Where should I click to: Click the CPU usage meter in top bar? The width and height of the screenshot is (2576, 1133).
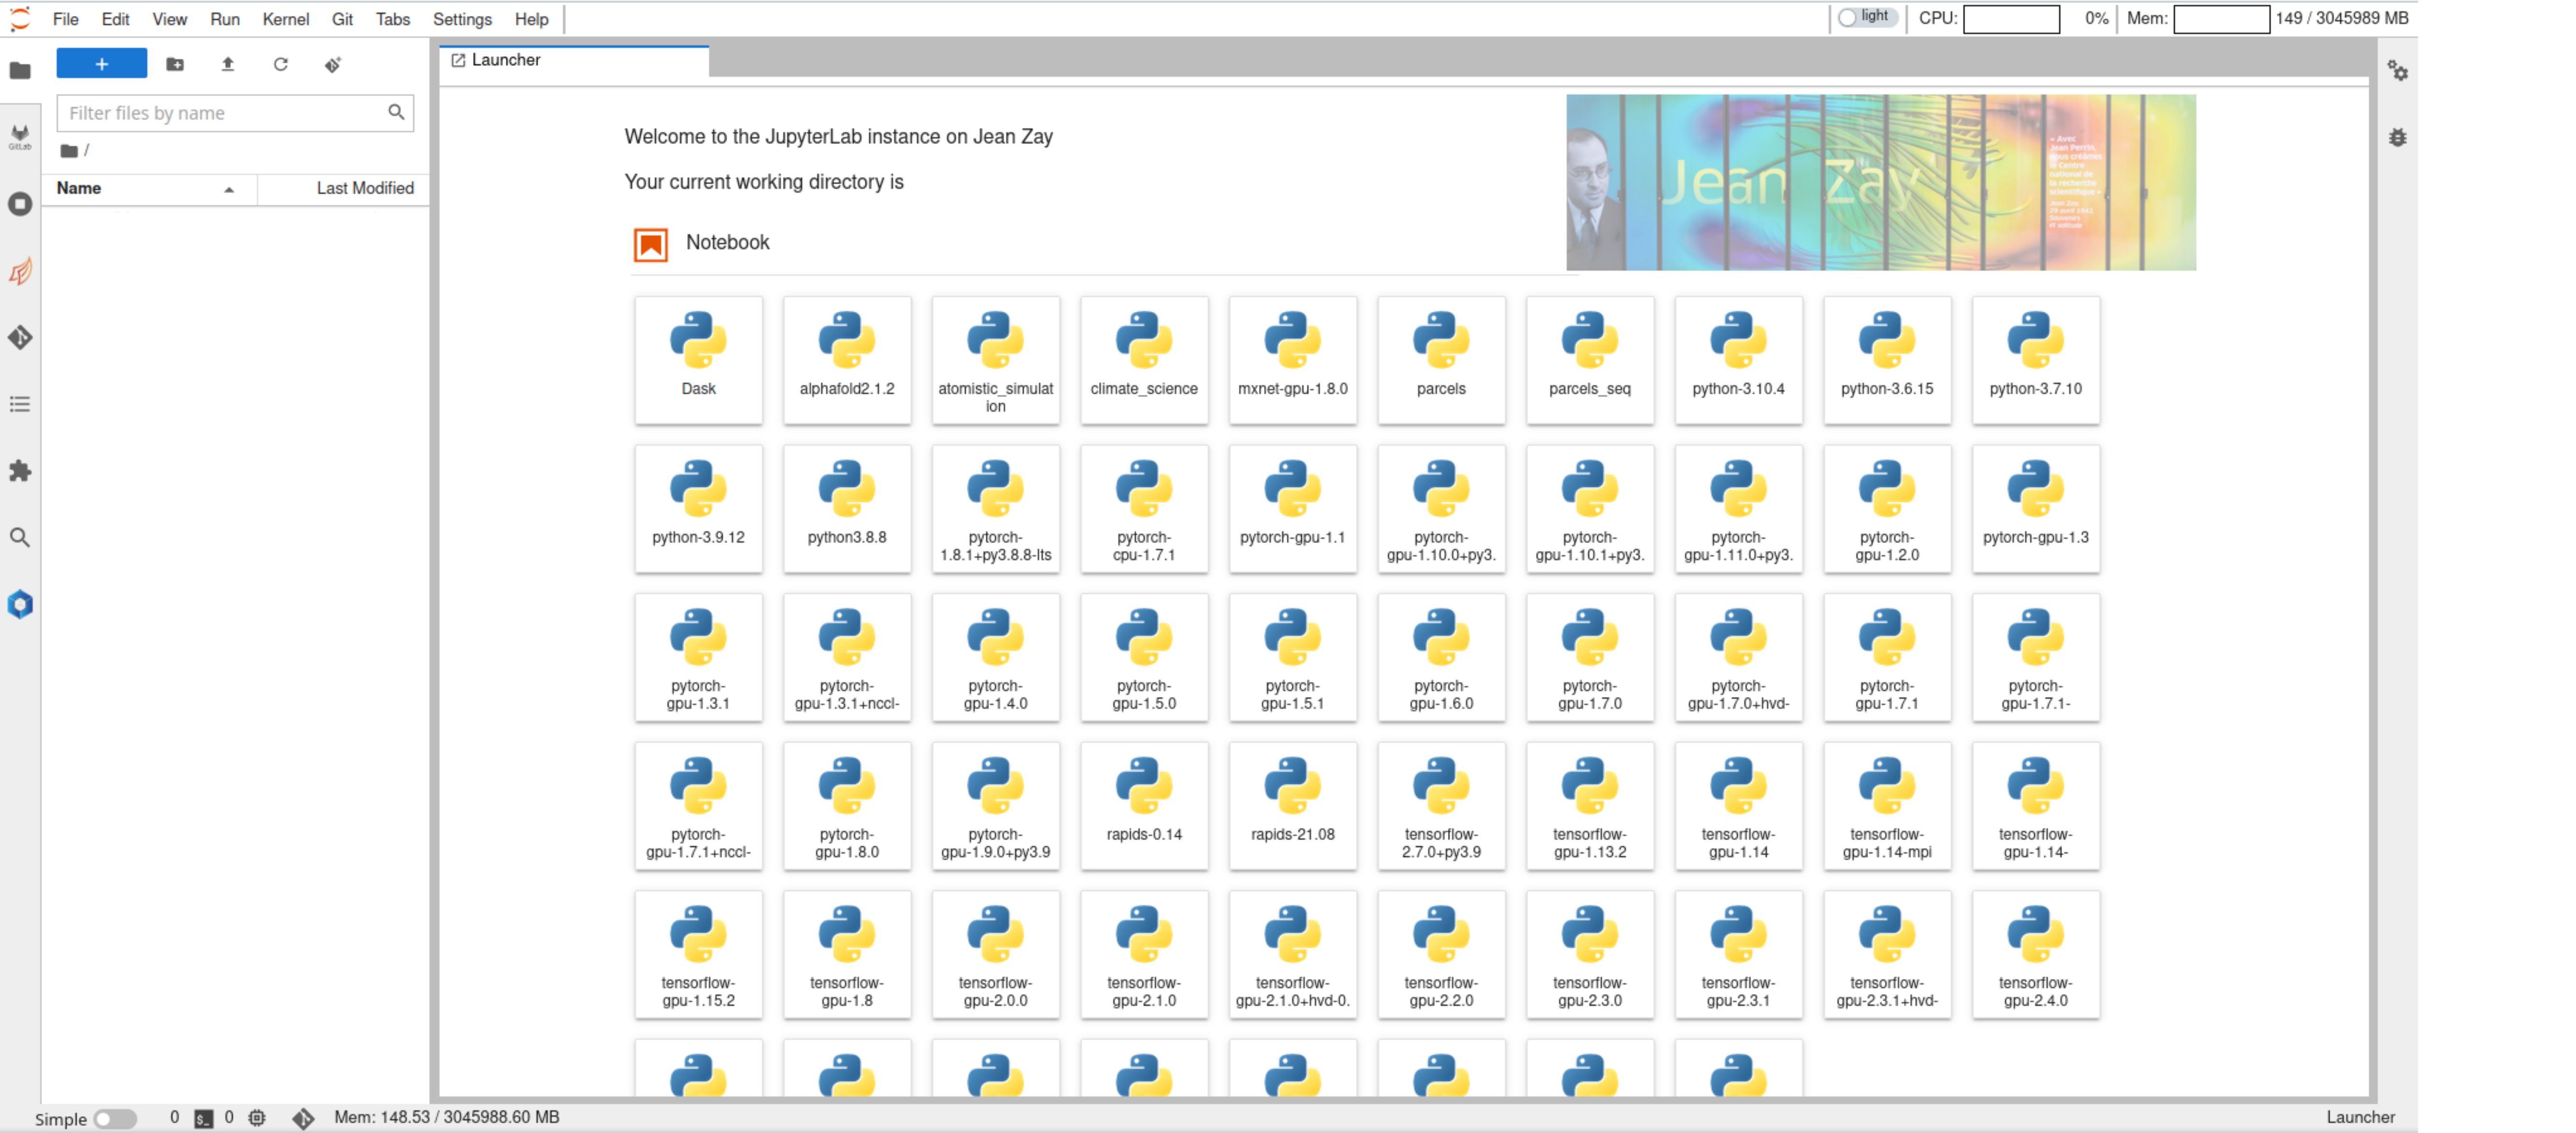(x=2012, y=19)
